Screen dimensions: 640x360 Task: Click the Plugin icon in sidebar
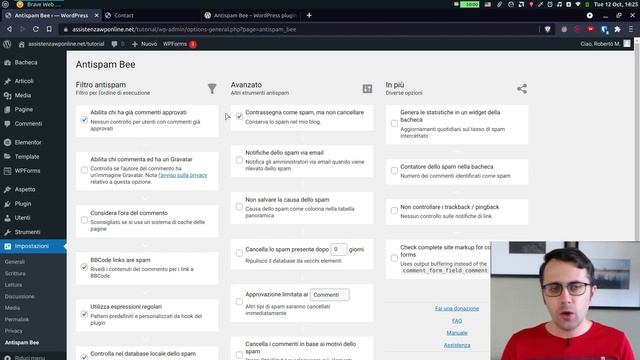click(7, 204)
